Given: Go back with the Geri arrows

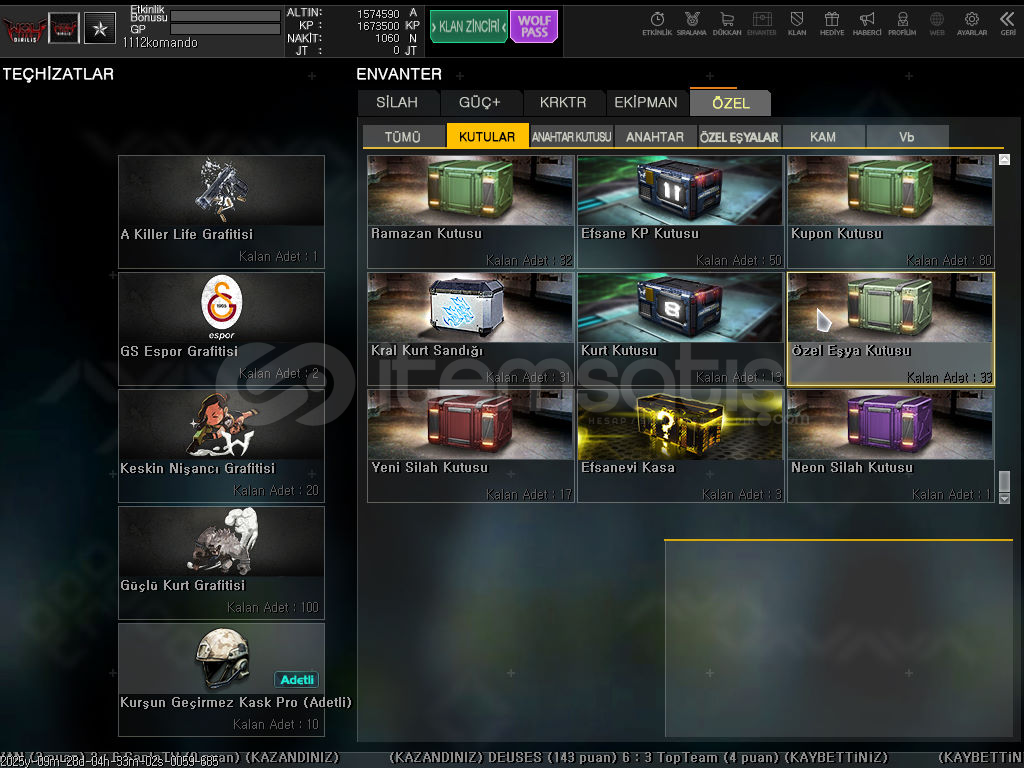Looking at the screenshot, I should pyautogui.click(x=1008, y=24).
